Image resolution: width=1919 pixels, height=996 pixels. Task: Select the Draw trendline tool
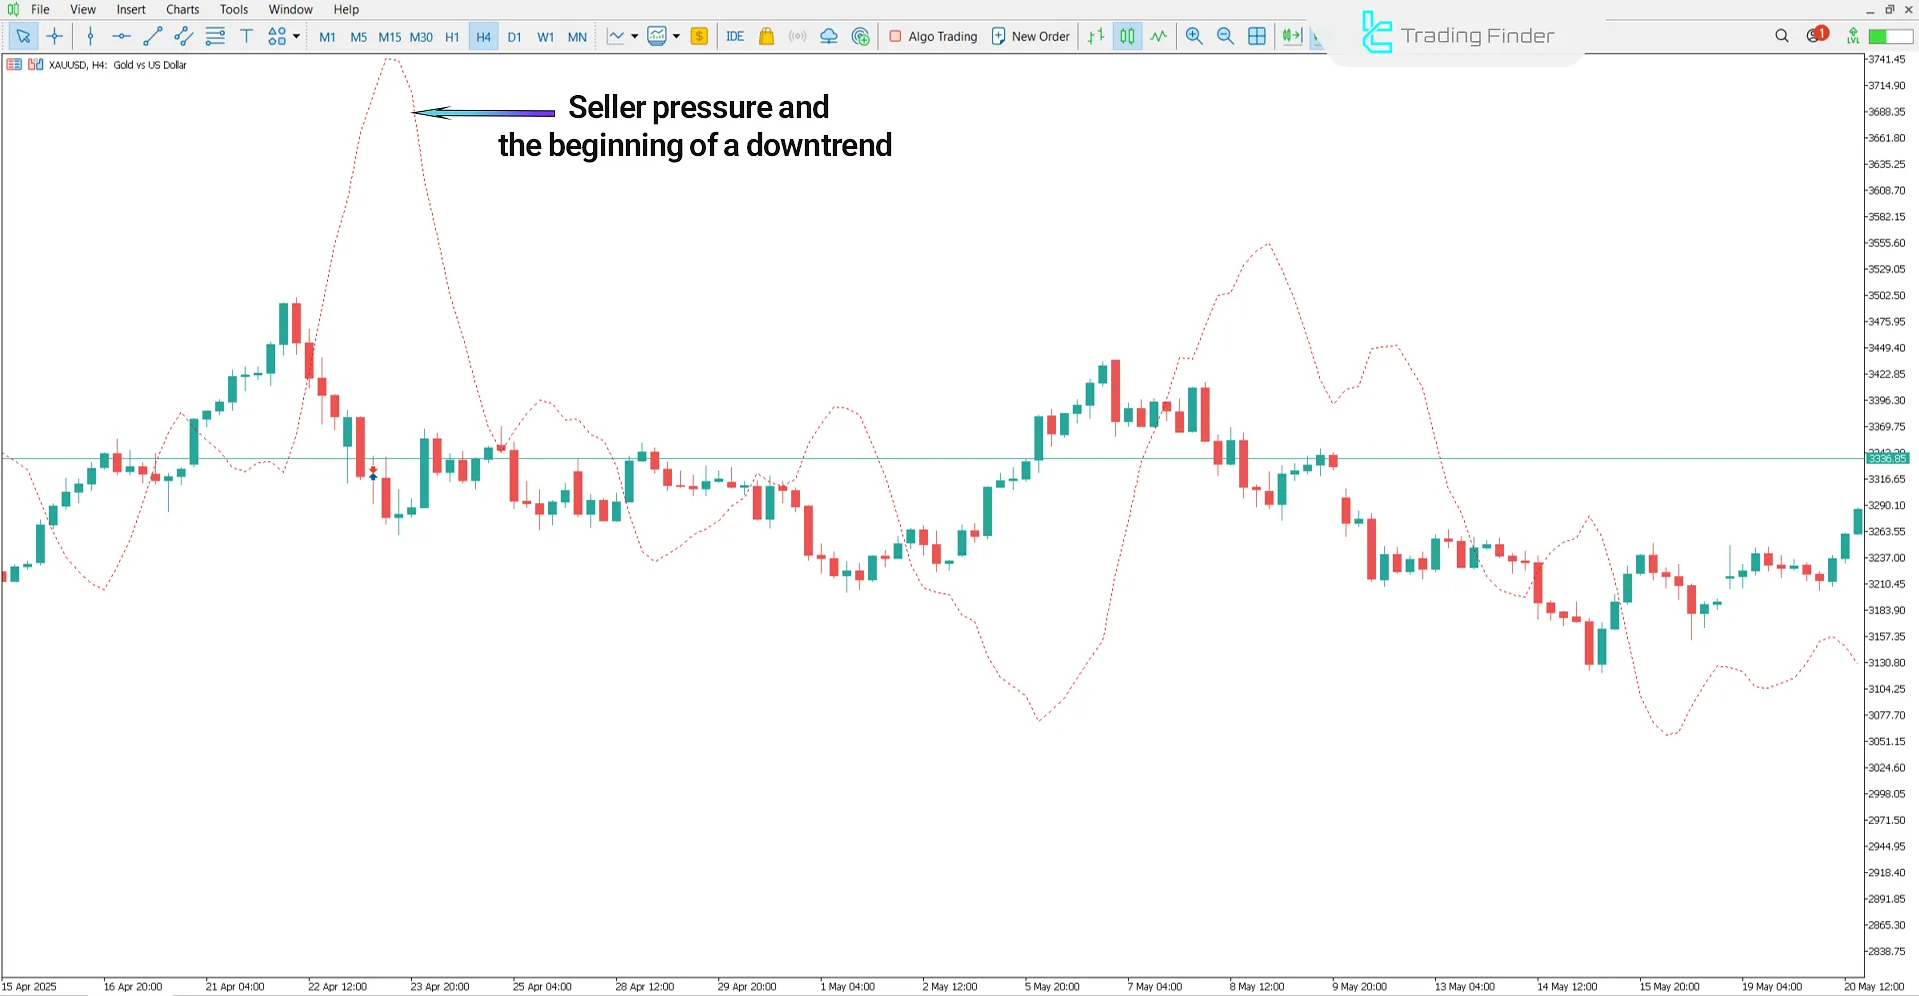point(153,36)
